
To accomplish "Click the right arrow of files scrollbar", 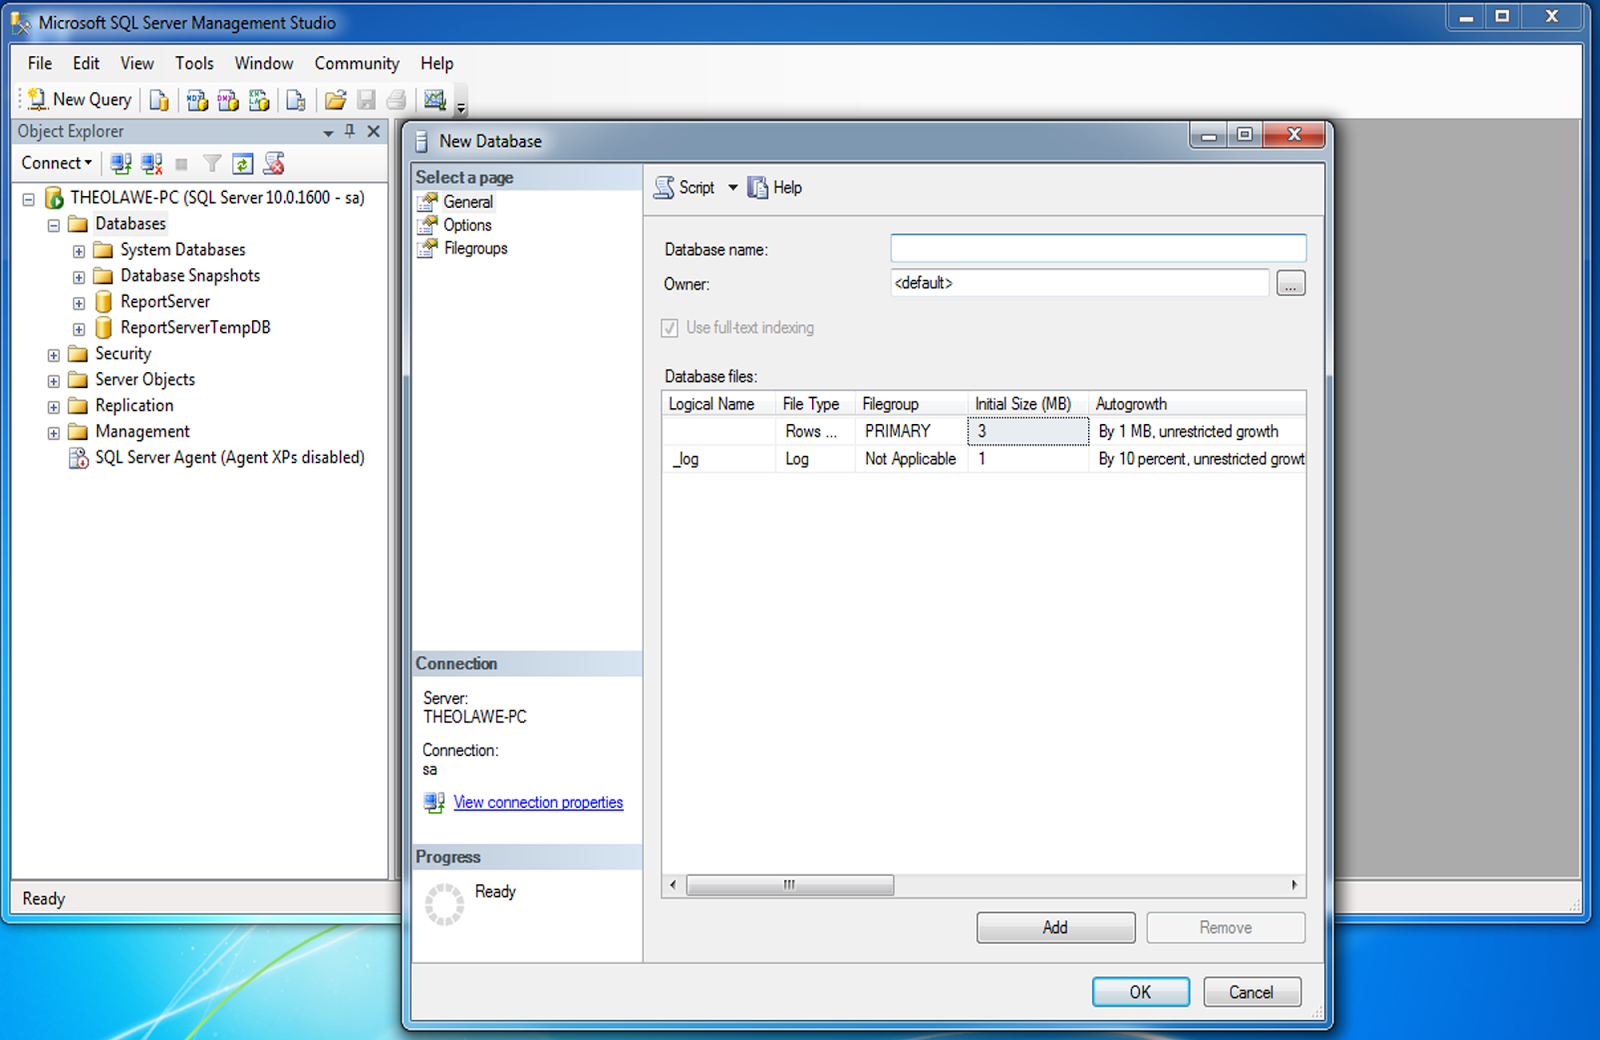I will tap(1294, 885).
